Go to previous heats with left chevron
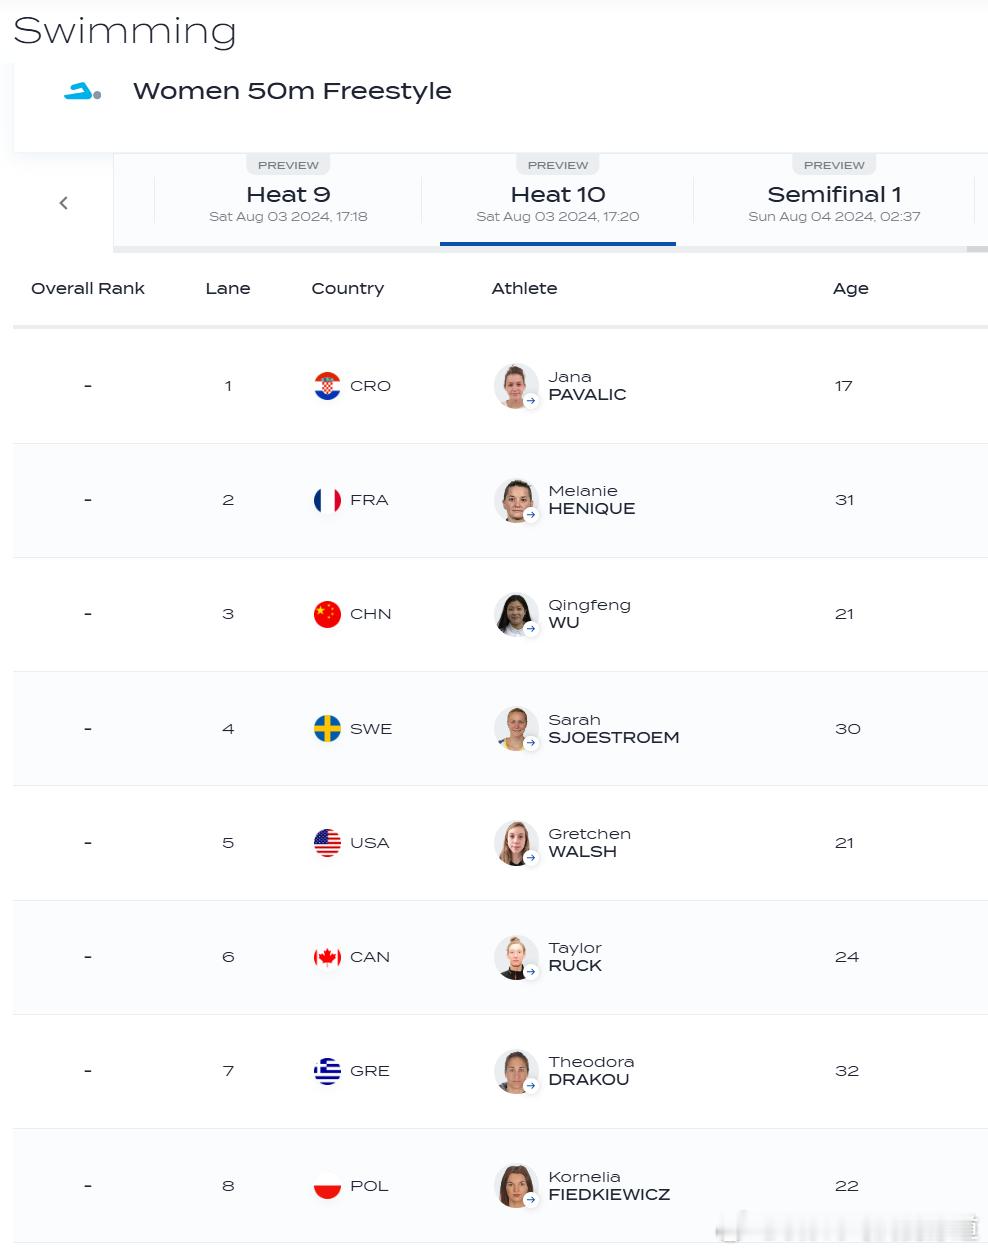The height and width of the screenshot is (1252, 988). pos(64,203)
